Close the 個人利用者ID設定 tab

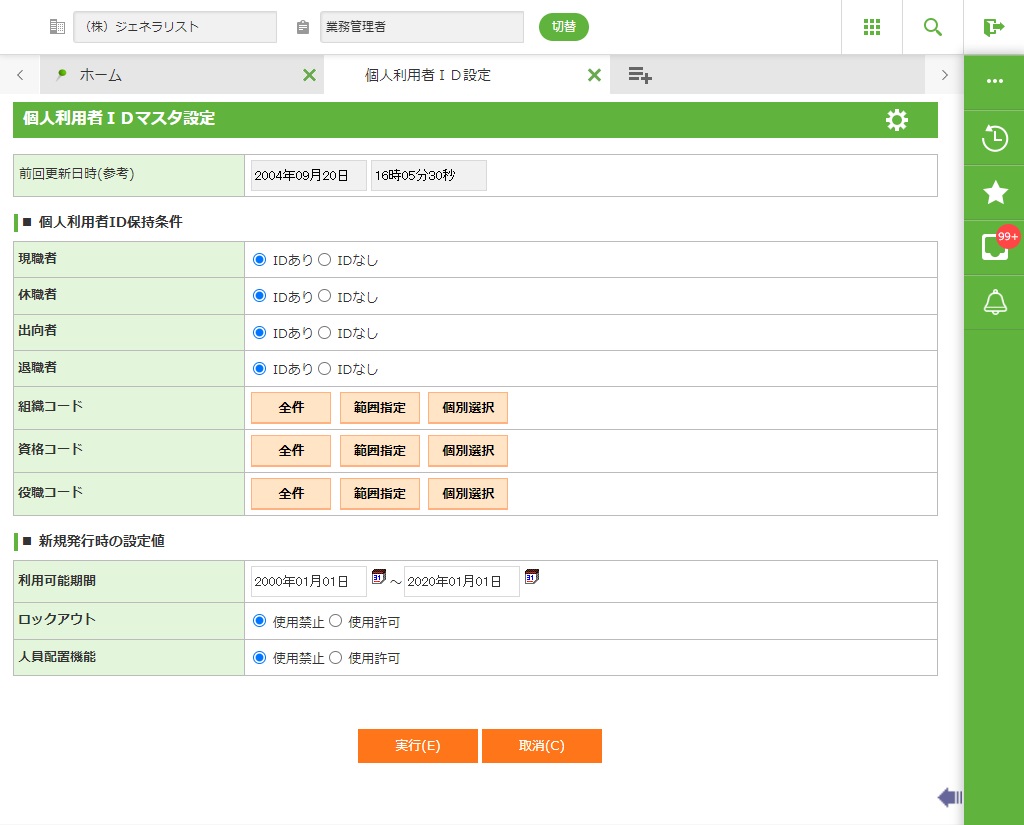(594, 75)
